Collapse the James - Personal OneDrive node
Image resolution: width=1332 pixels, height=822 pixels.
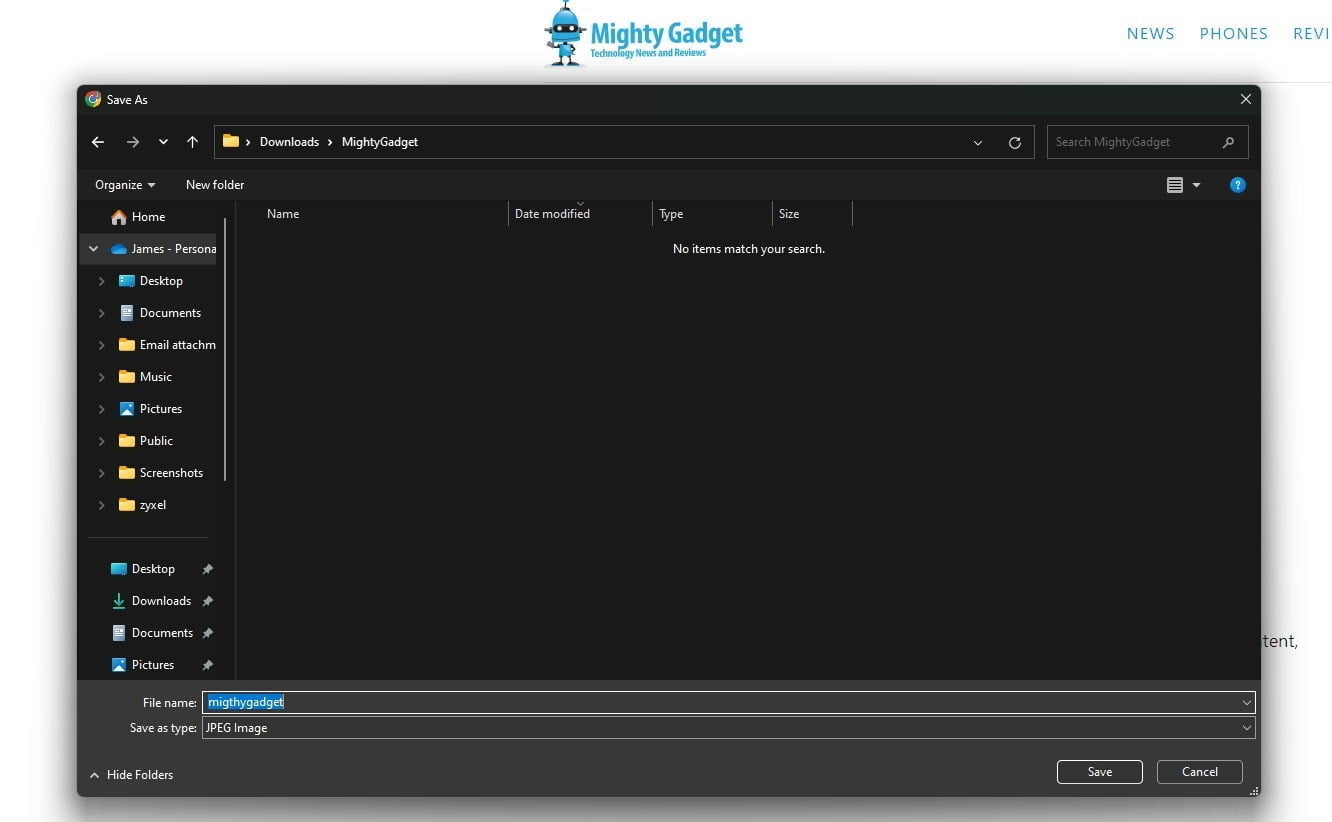[x=93, y=249]
